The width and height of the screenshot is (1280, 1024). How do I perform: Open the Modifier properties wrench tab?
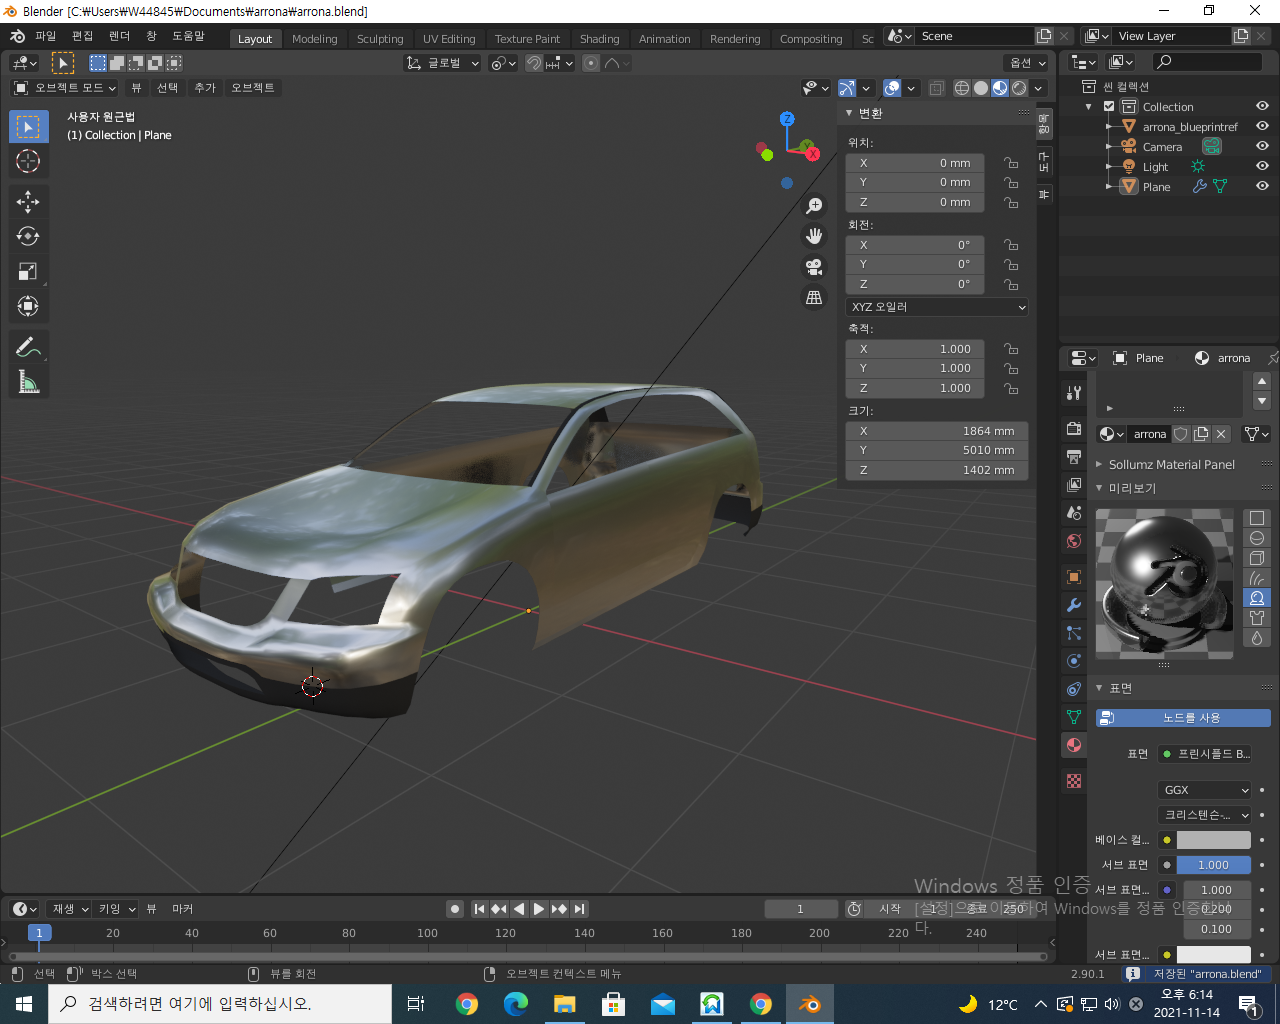1074,605
